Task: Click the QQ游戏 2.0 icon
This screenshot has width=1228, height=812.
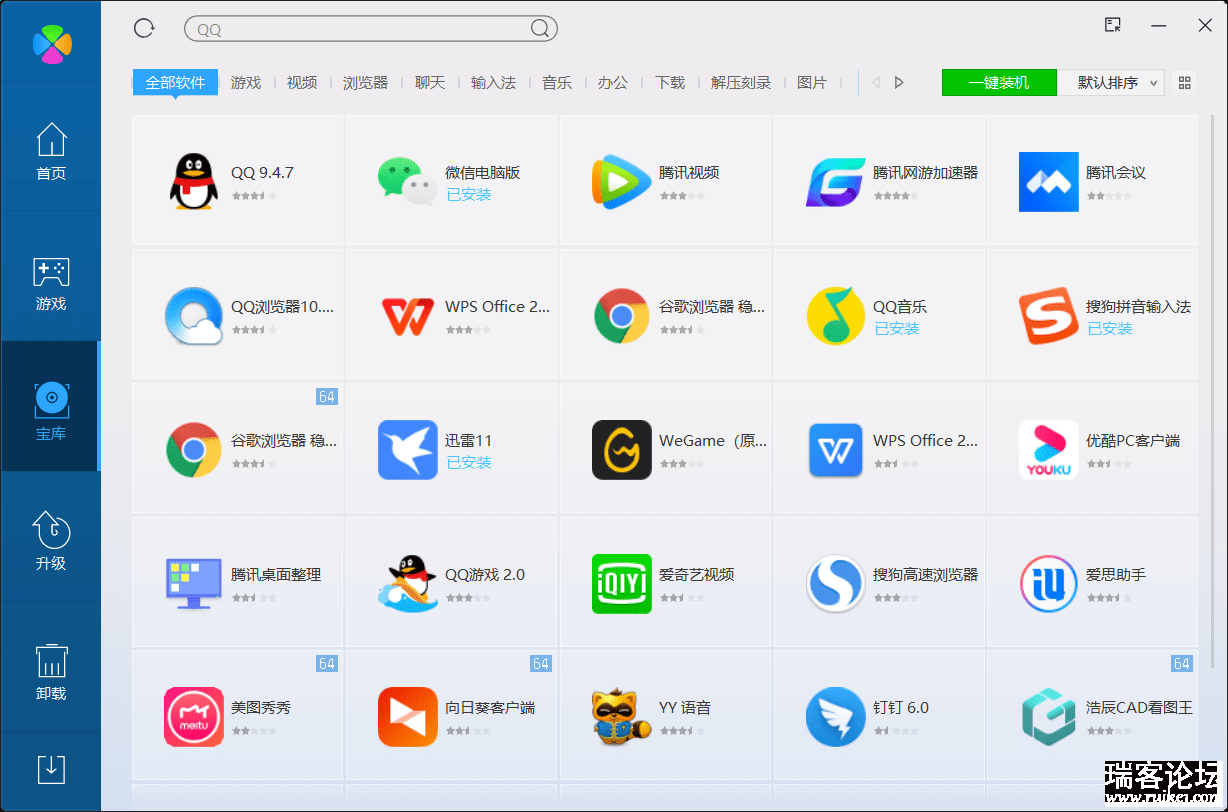Action: [x=407, y=584]
